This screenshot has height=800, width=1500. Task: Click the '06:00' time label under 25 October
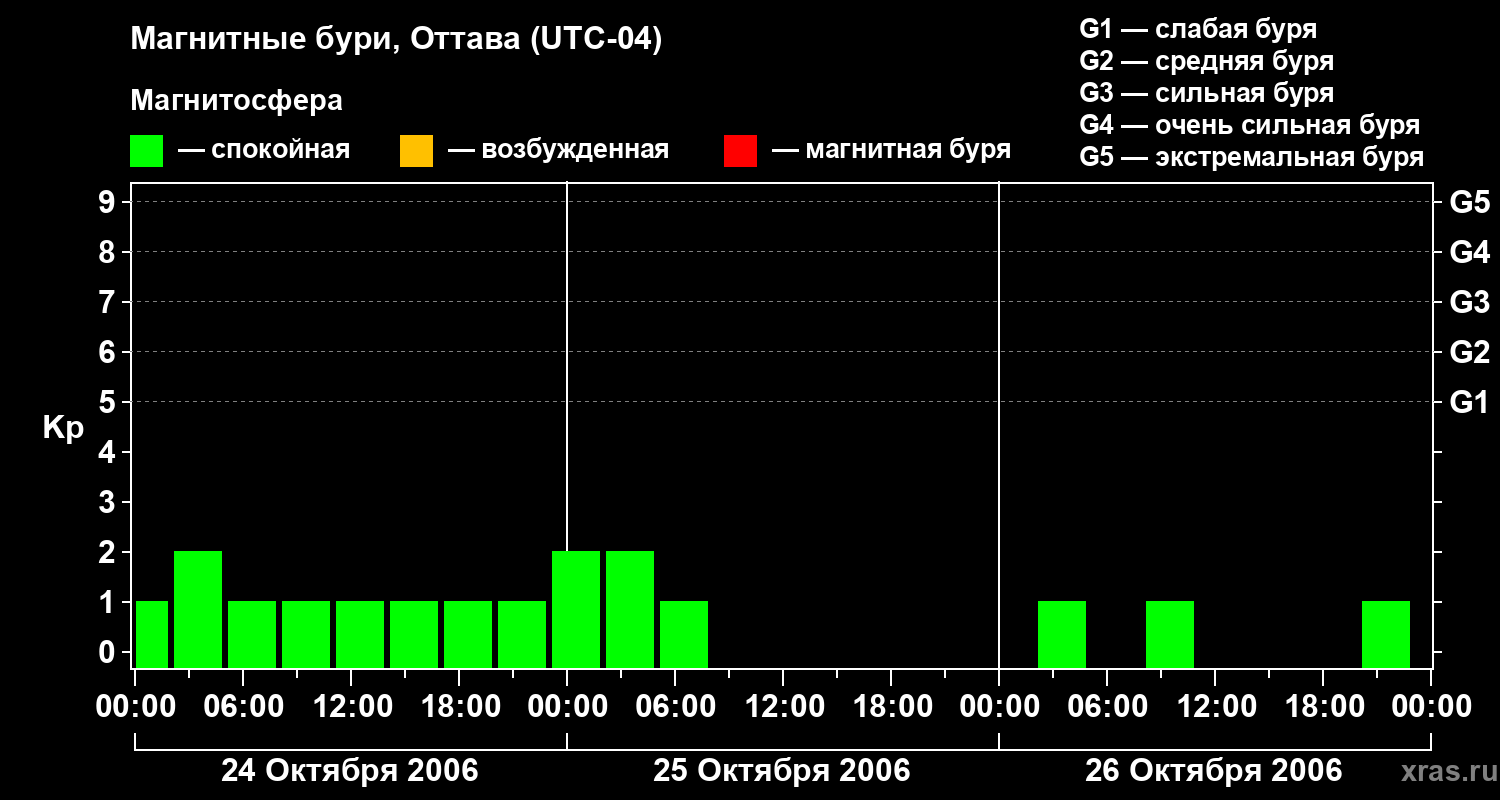click(x=675, y=707)
